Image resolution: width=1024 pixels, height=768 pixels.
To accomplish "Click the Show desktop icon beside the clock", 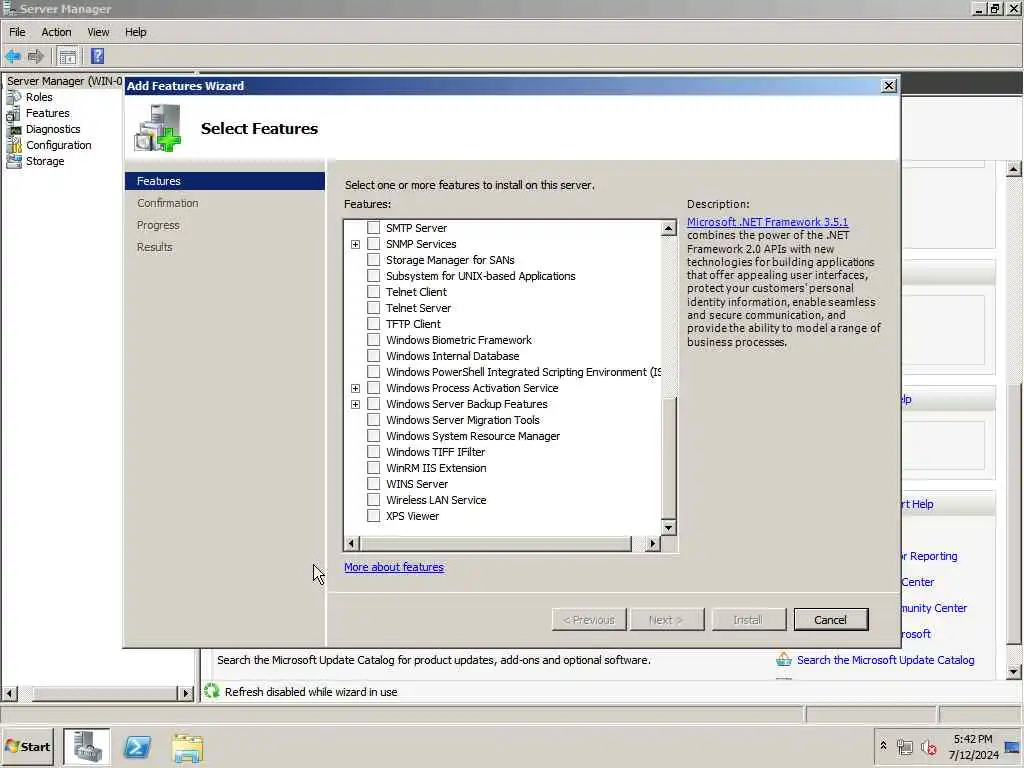I will pos(1014,747).
